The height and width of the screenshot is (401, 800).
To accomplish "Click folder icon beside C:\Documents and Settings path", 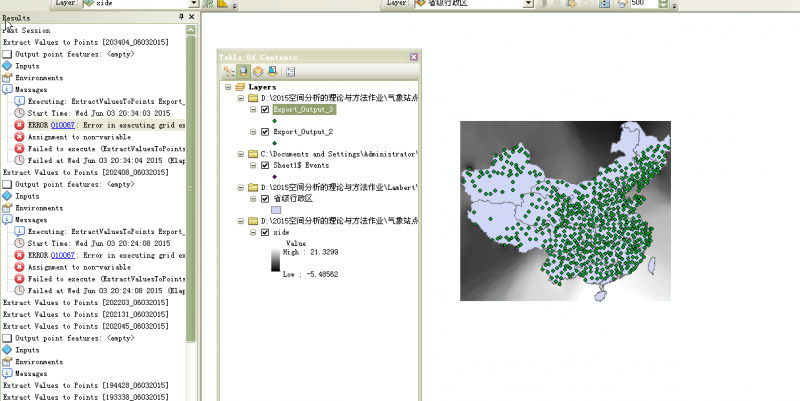I will [253, 154].
